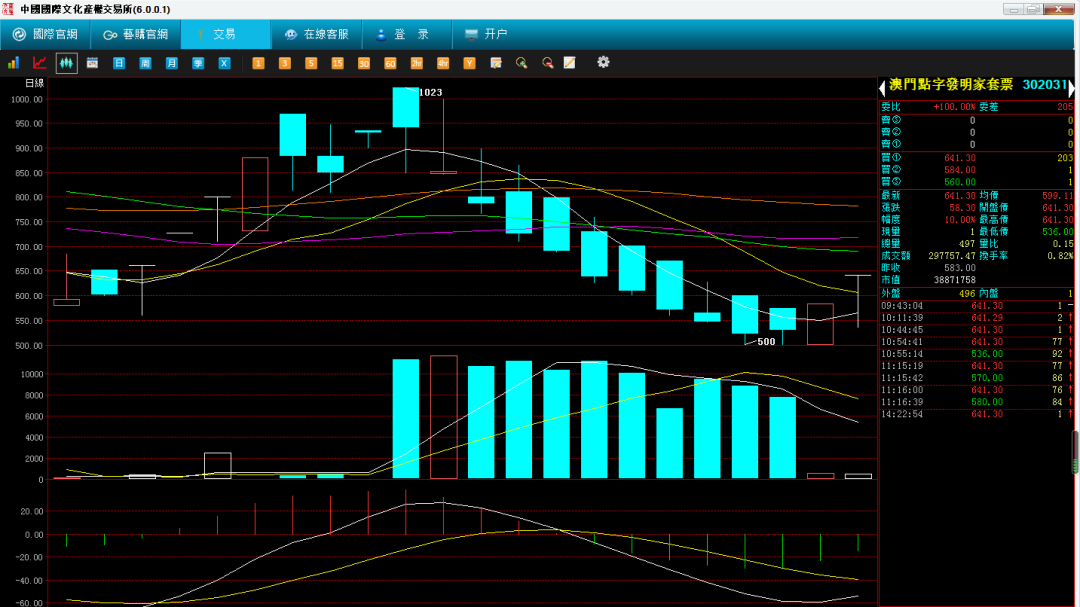
Task: Switch to the 交易 tab
Action: click(x=226, y=34)
